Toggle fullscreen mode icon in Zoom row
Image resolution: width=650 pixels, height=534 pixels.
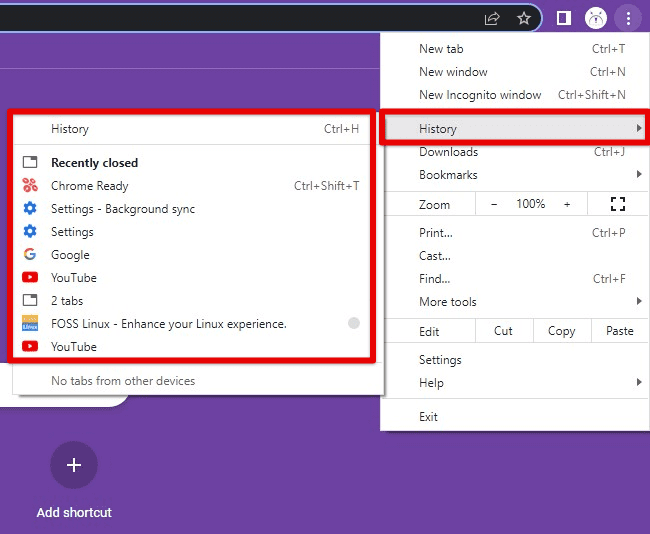618,204
